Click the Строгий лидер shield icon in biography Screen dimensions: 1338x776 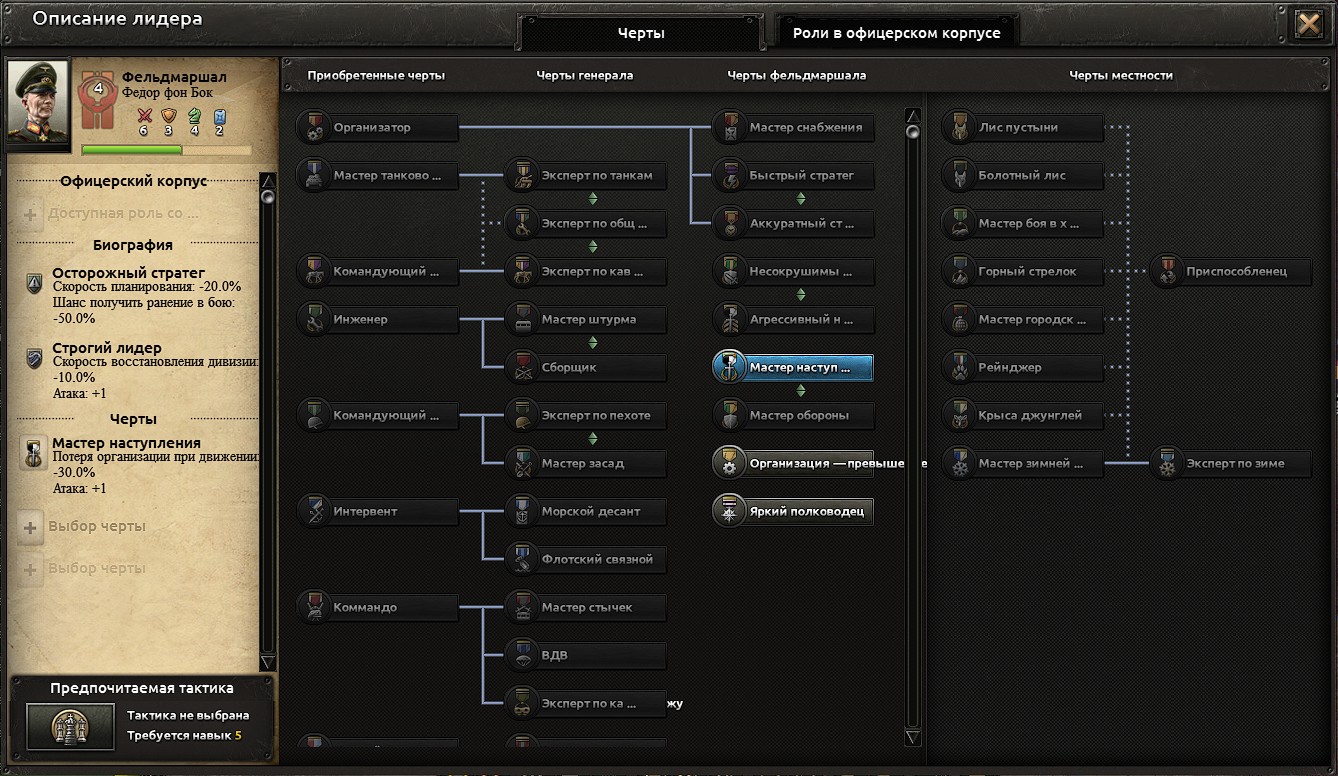tap(34, 359)
